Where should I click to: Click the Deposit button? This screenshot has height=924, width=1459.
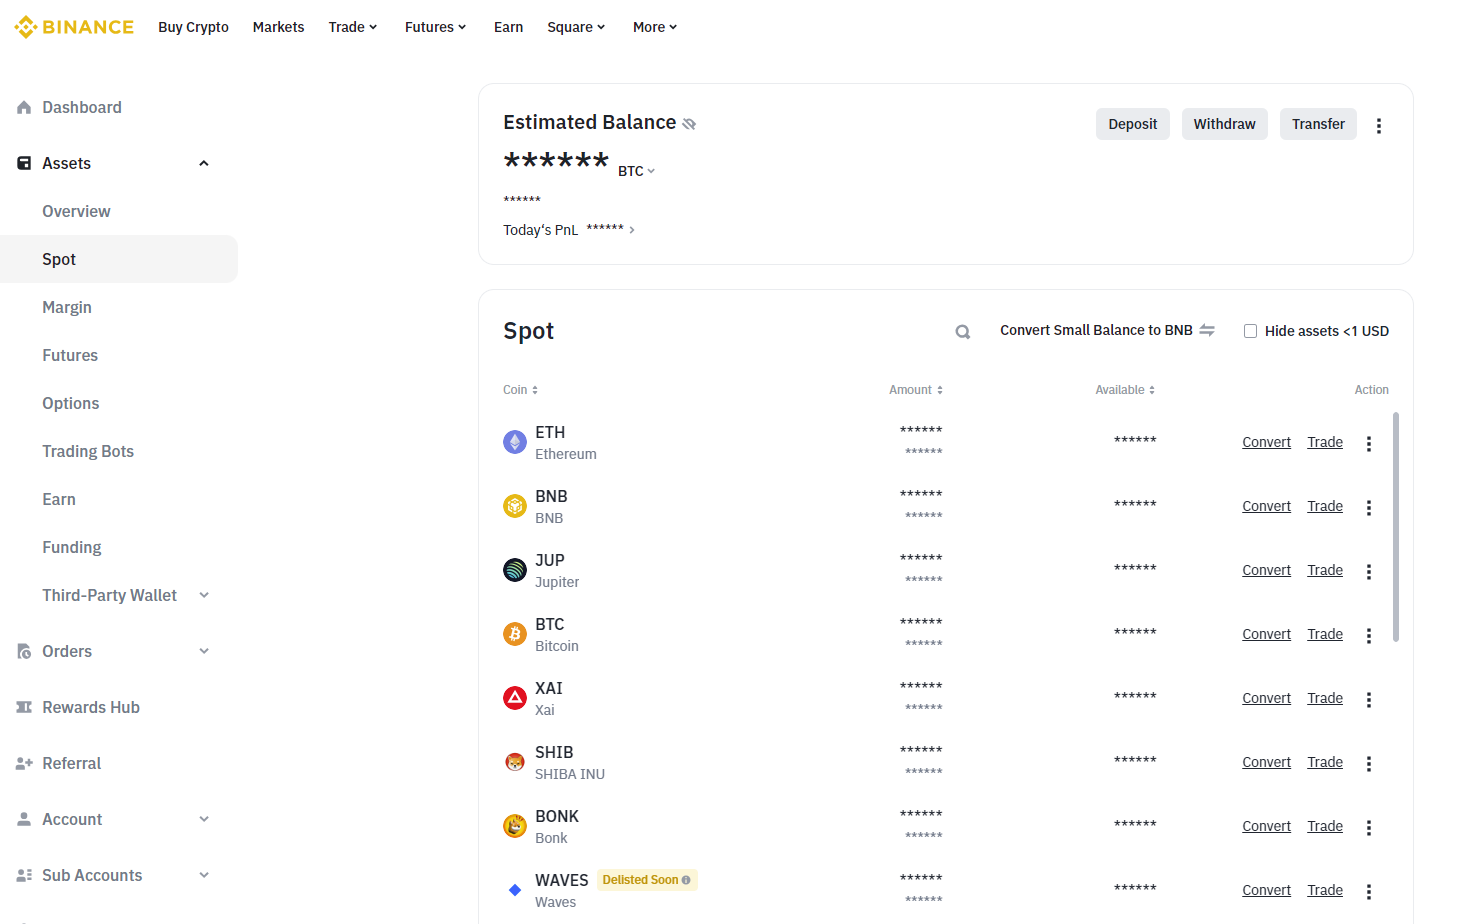point(1133,124)
